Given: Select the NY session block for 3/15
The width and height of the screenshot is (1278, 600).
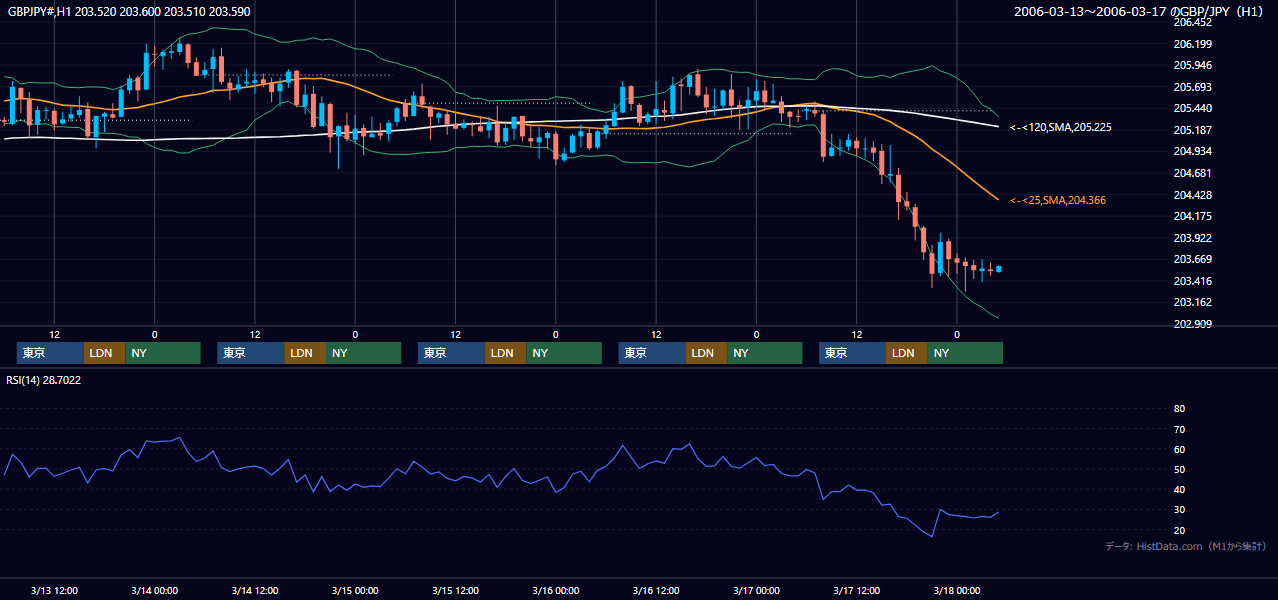Looking at the screenshot, I should [564, 353].
